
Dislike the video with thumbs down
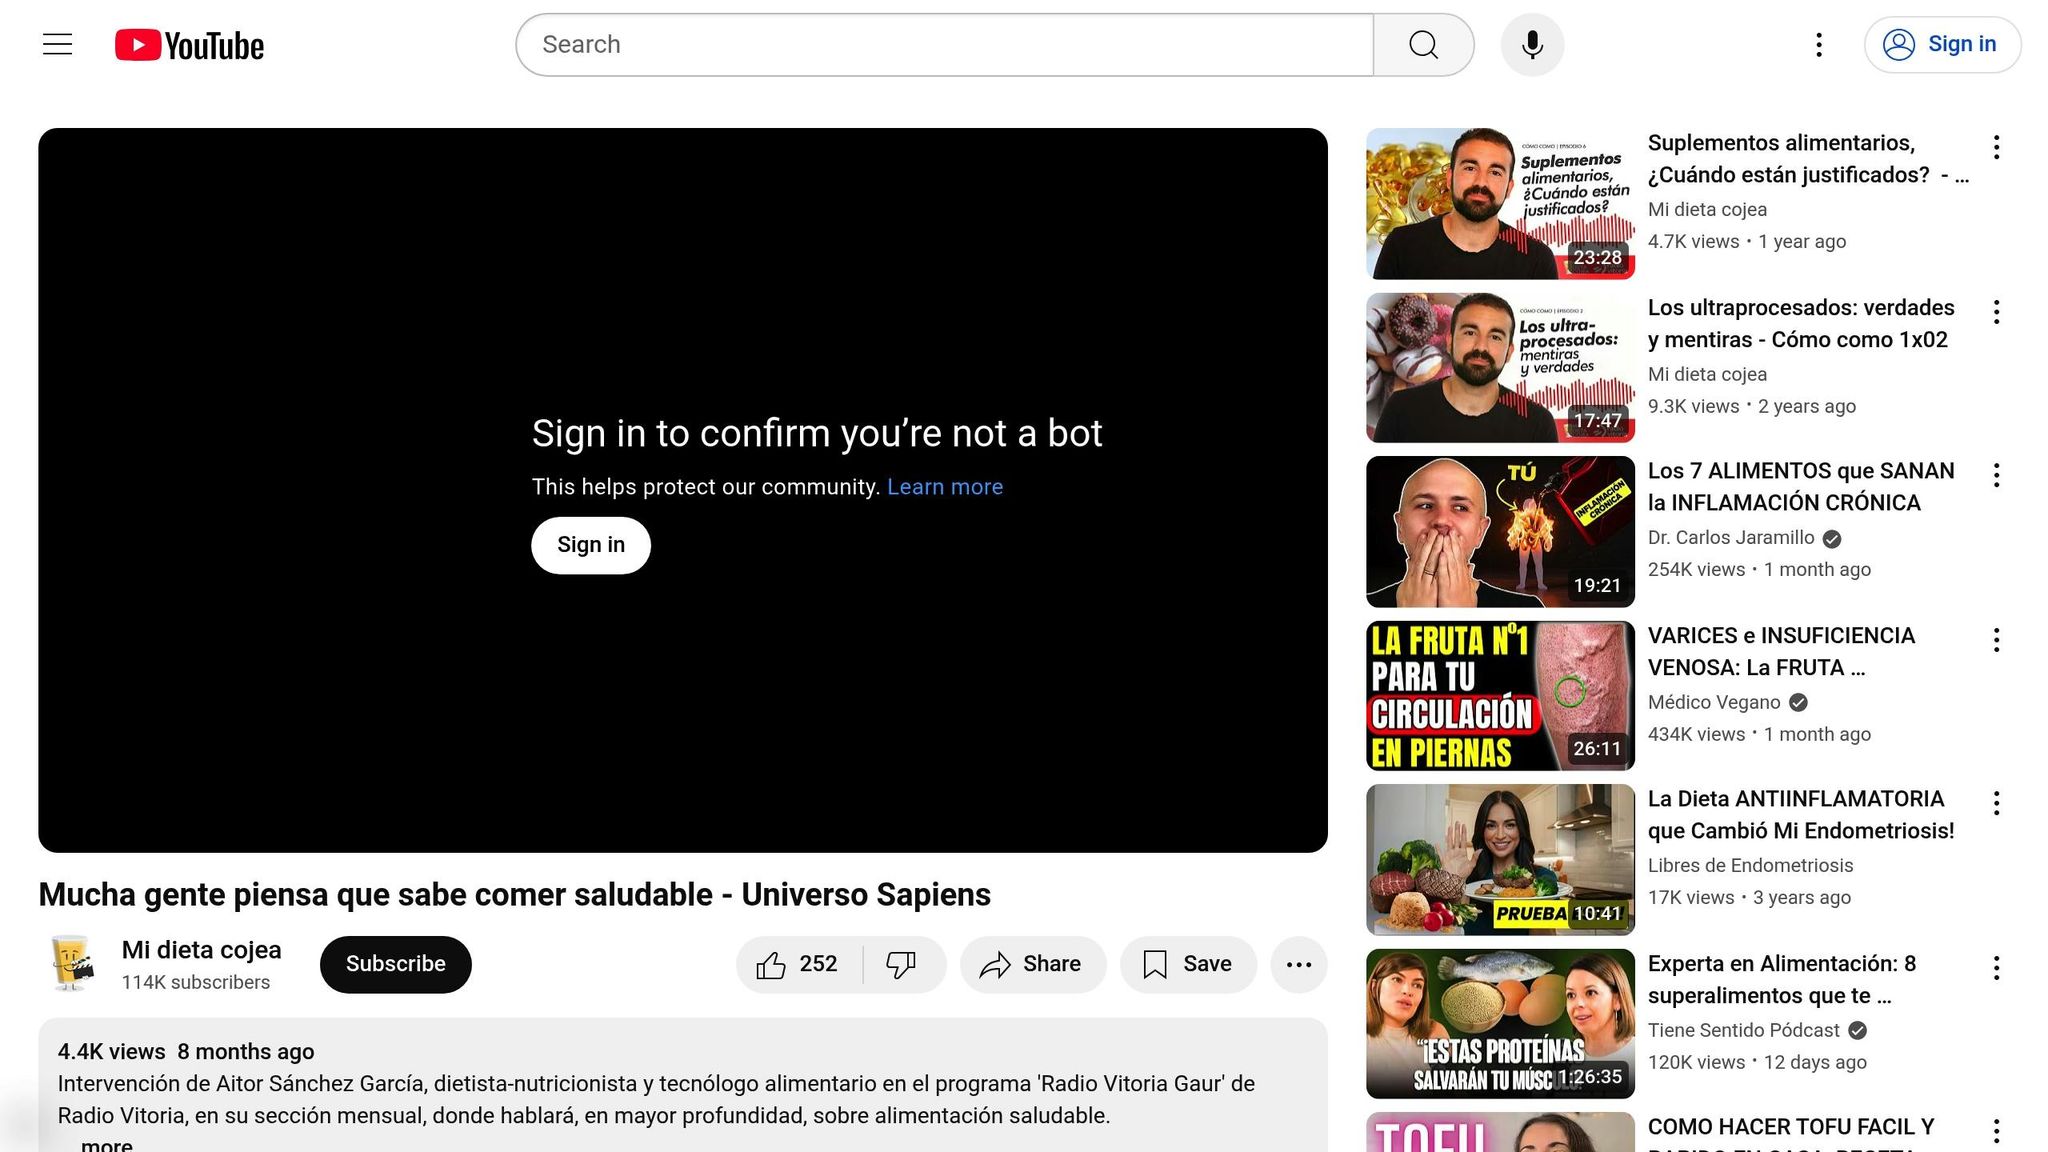[x=903, y=965]
